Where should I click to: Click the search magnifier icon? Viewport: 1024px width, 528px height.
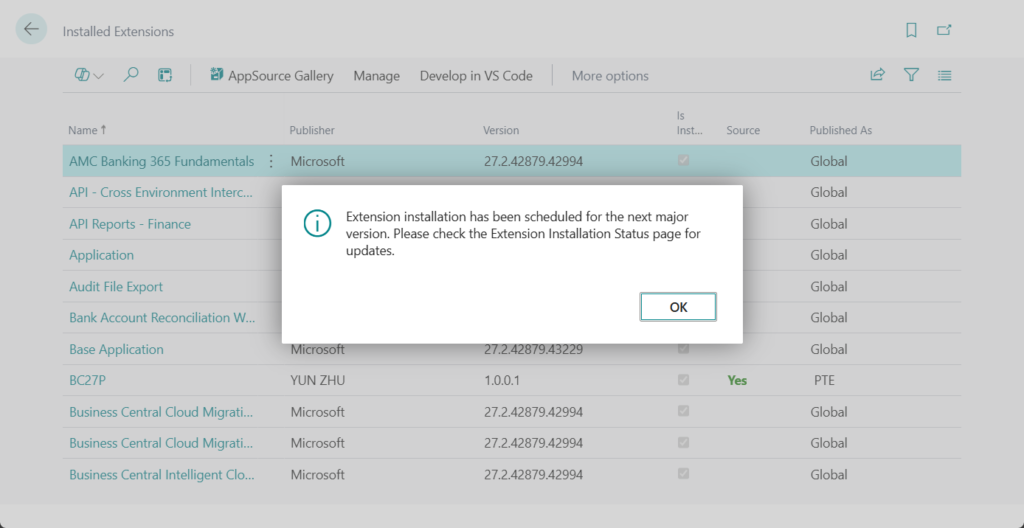click(x=131, y=75)
